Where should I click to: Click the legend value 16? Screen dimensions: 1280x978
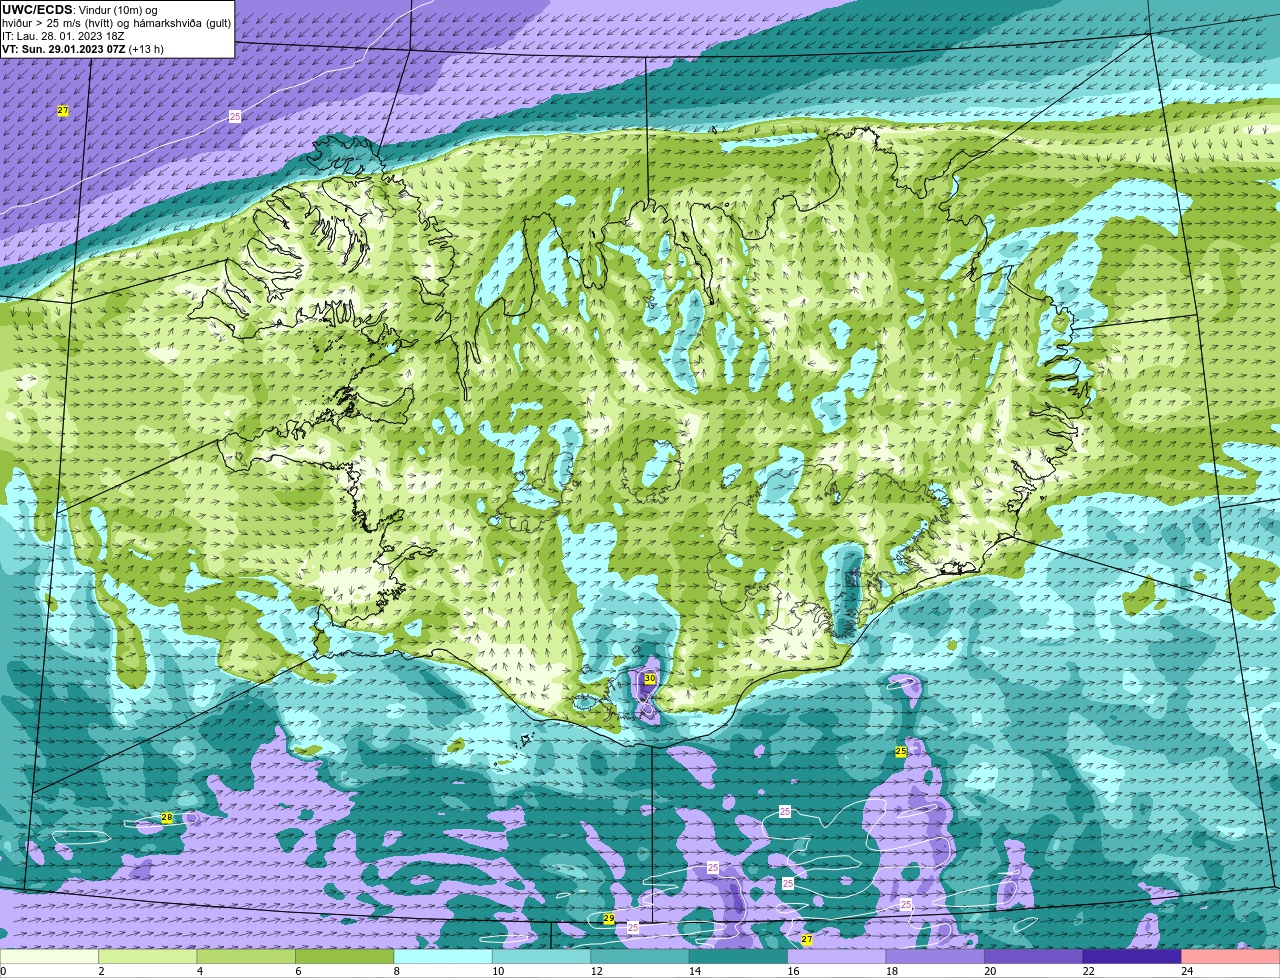(x=793, y=971)
